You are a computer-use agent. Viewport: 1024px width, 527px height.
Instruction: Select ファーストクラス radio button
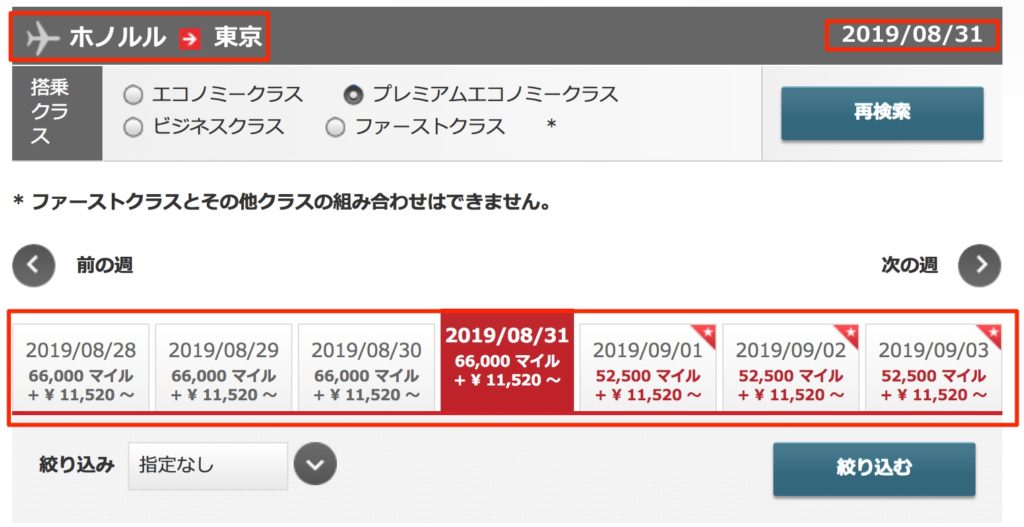[335, 127]
